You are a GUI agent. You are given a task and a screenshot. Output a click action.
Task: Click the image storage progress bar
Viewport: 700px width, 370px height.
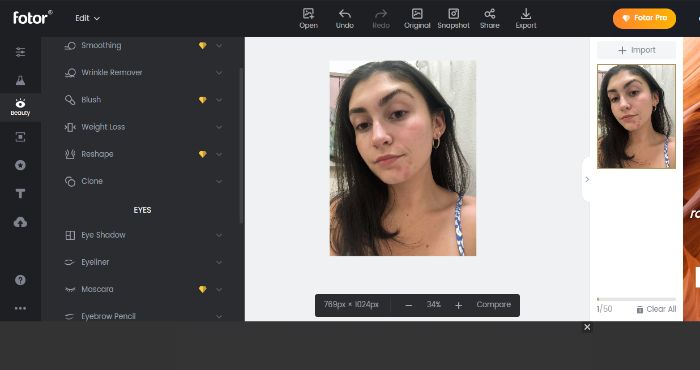(636, 299)
